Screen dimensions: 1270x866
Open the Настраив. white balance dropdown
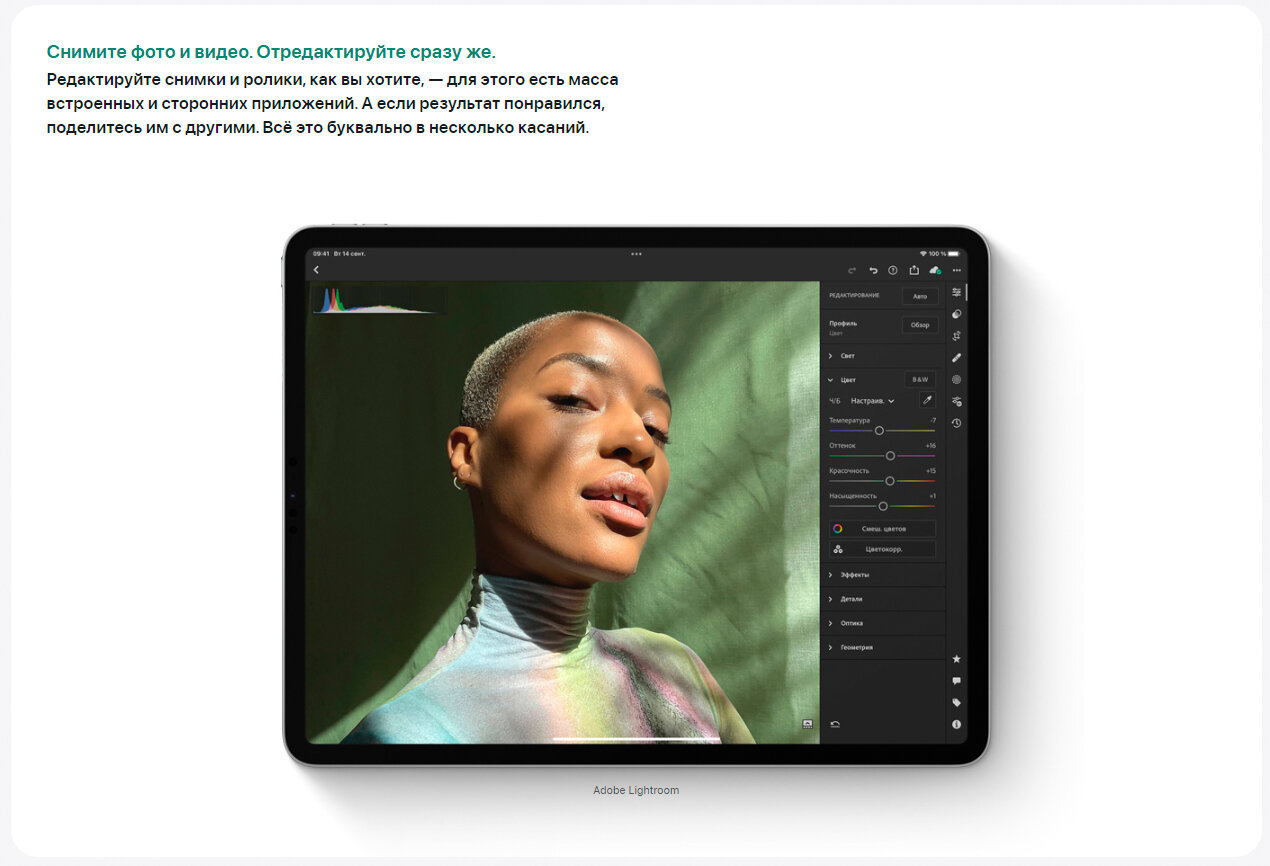point(872,401)
